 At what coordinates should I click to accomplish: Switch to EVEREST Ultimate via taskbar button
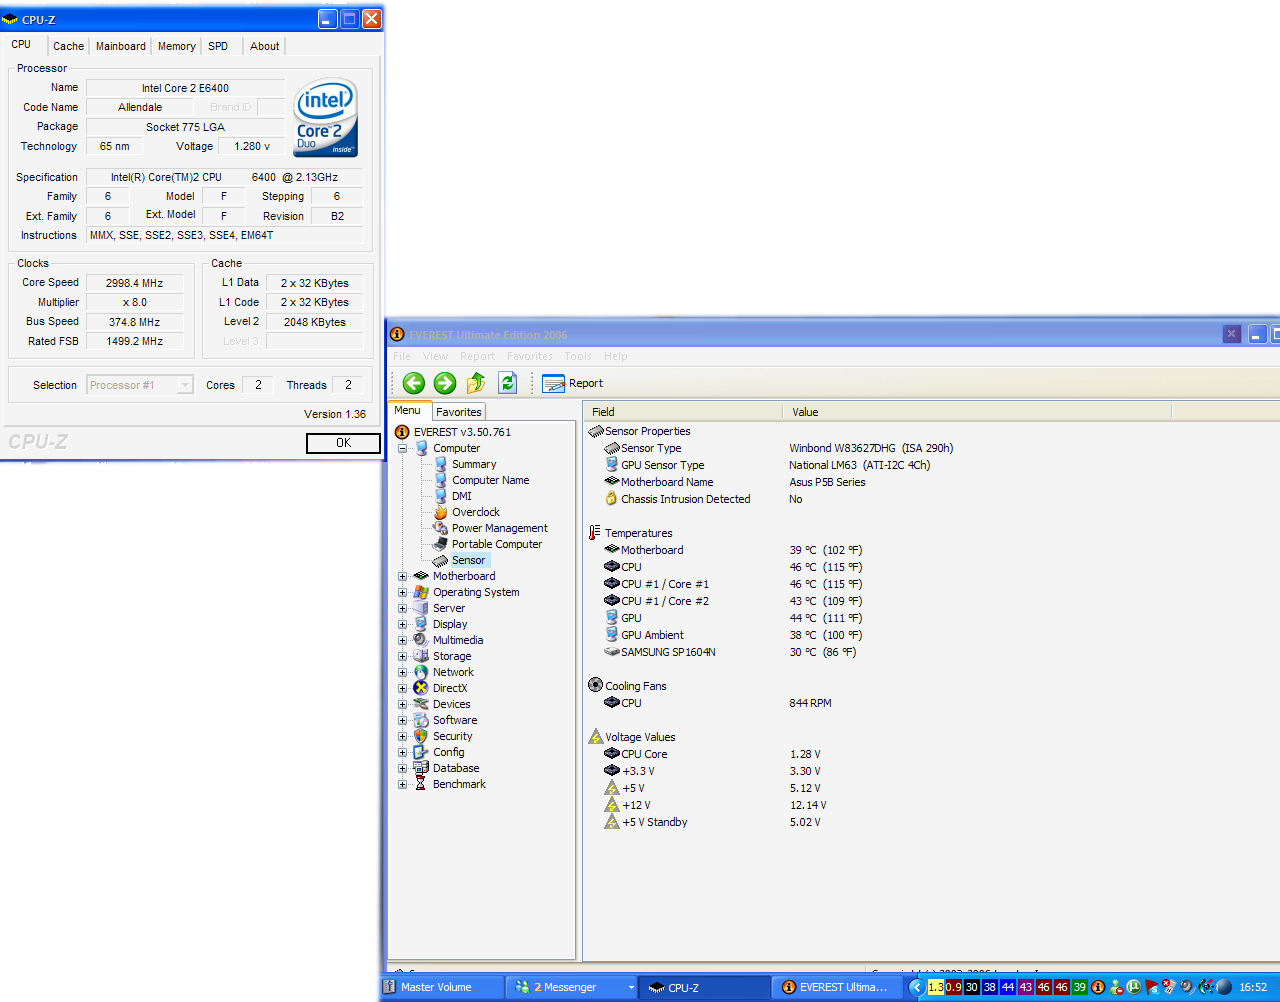[838, 987]
